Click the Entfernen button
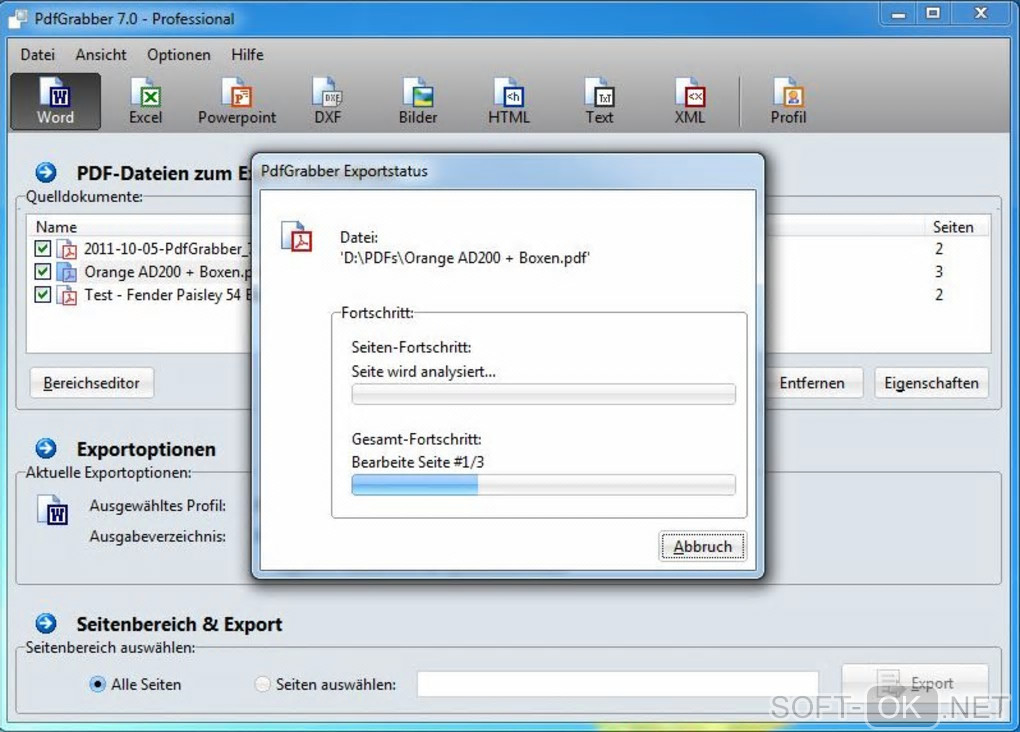 [x=812, y=383]
